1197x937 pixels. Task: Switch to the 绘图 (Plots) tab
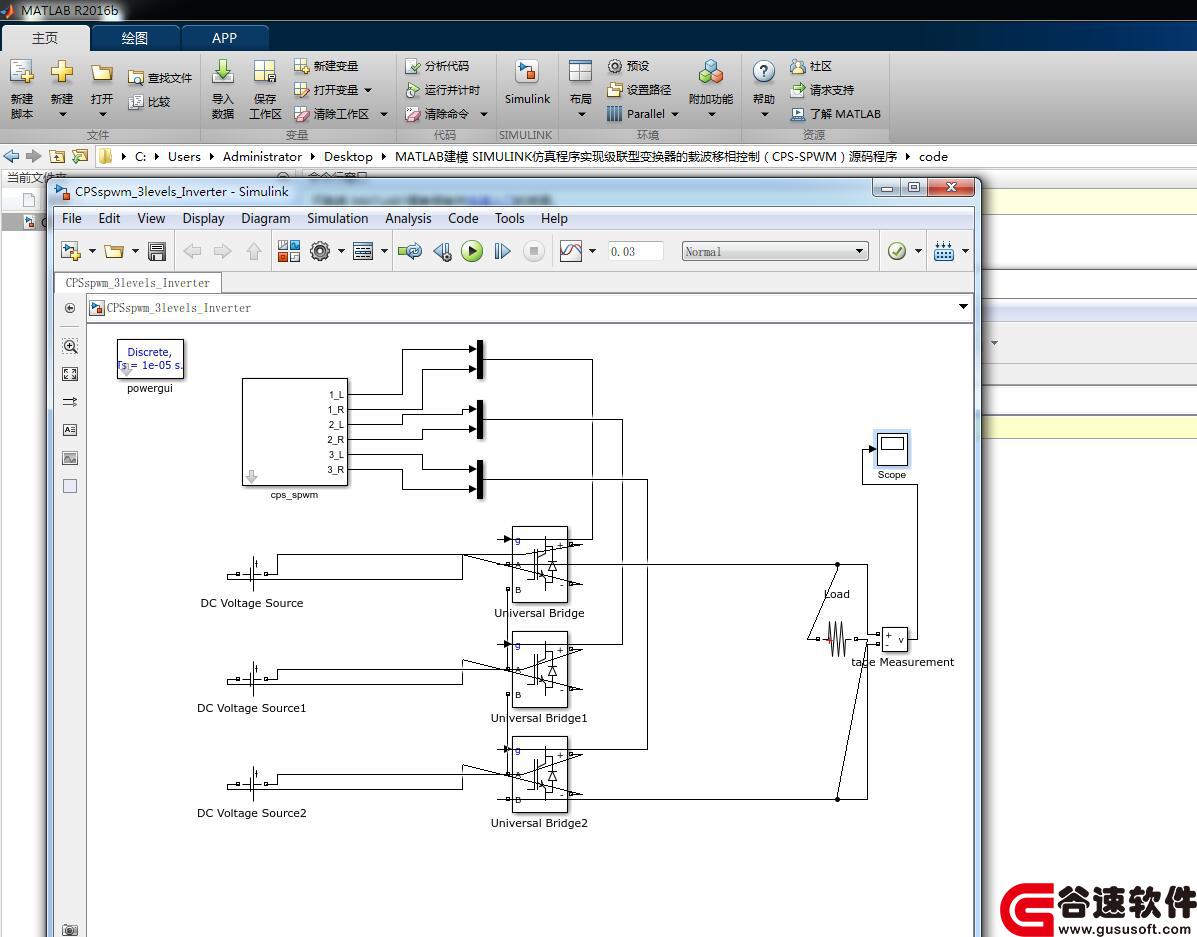click(x=134, y=38)
